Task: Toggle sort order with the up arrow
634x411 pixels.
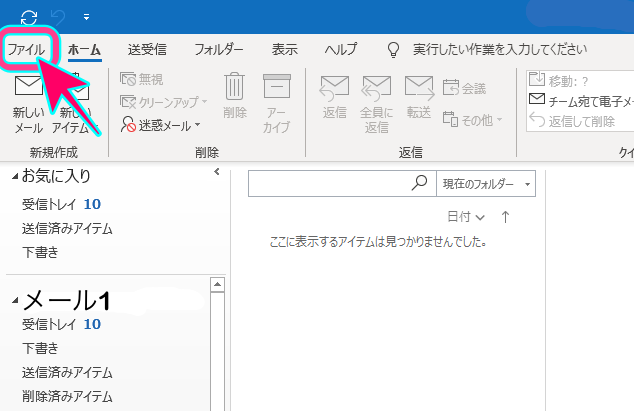Action: 505,217
